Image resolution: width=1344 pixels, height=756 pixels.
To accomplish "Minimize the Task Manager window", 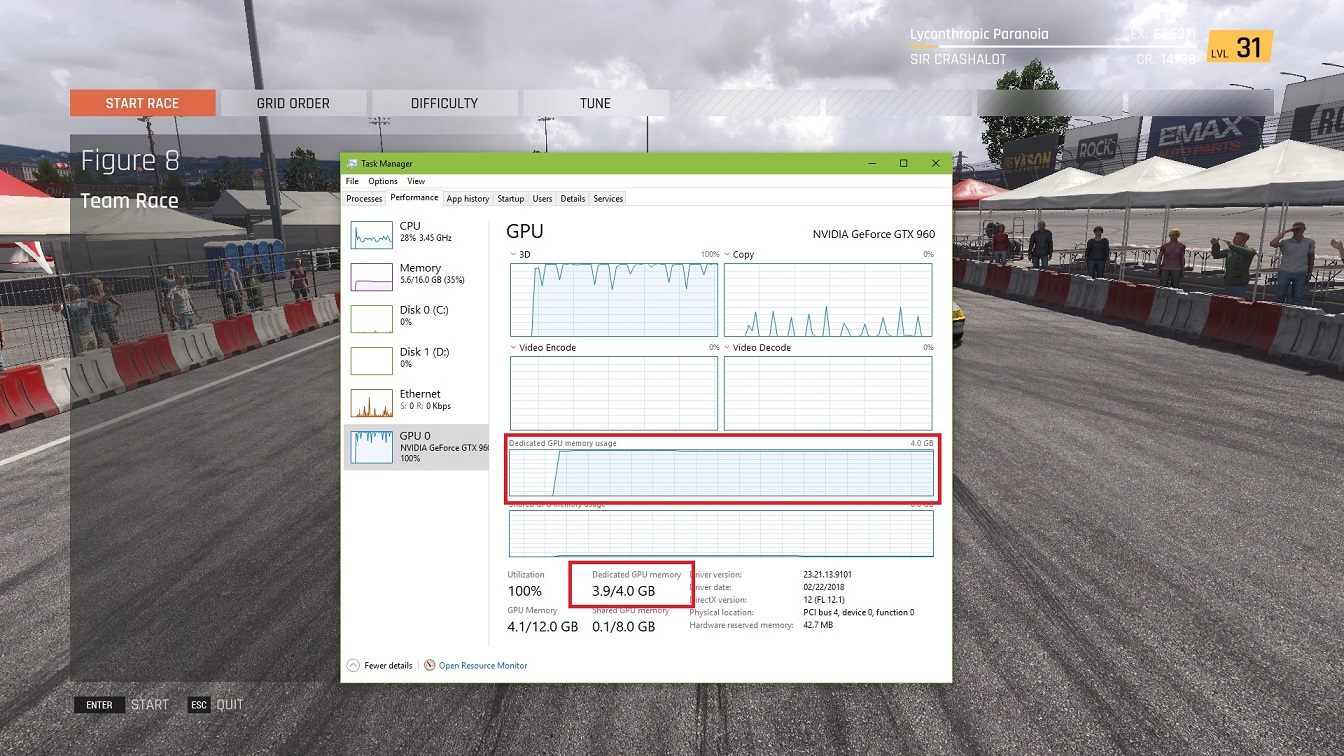I will [x=871, y=163].
